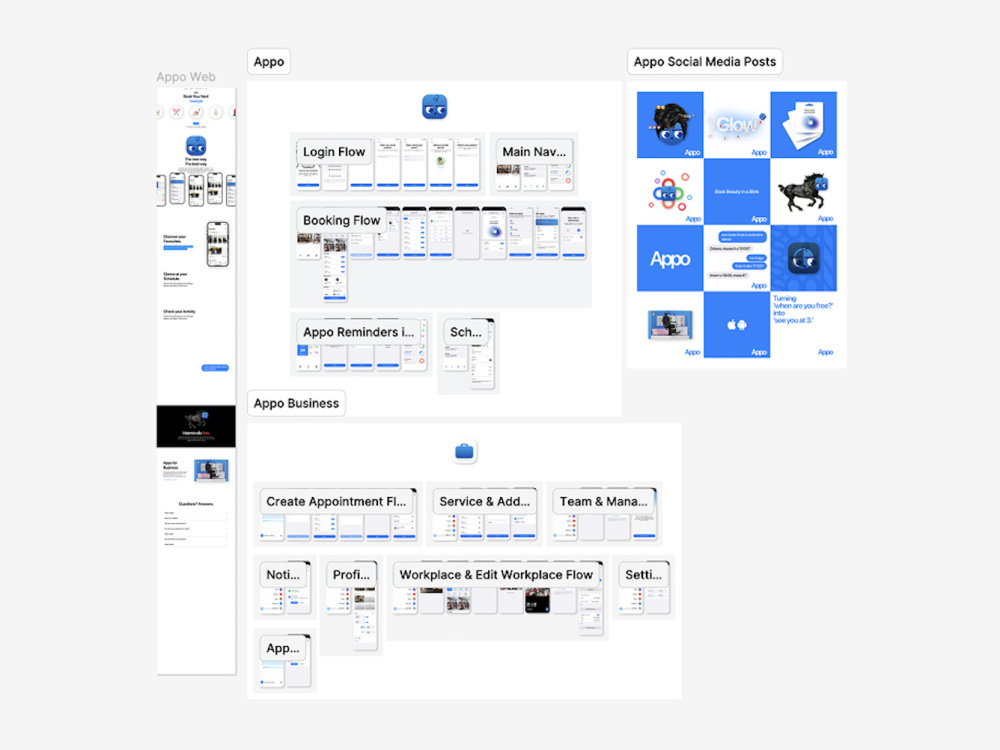1000x750 pixels.
Task: Open the Sch... section label
Action: pyautogui.click(x=466, y=332)
